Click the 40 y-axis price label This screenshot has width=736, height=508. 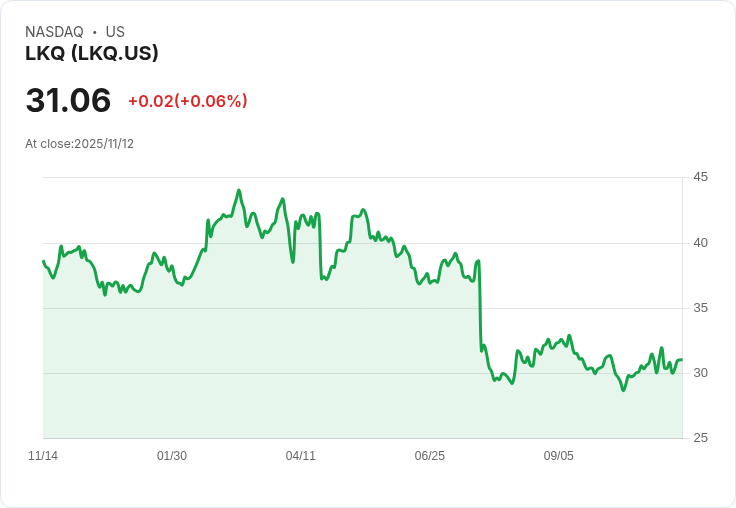pyautogui.click(x=701, y=243)
